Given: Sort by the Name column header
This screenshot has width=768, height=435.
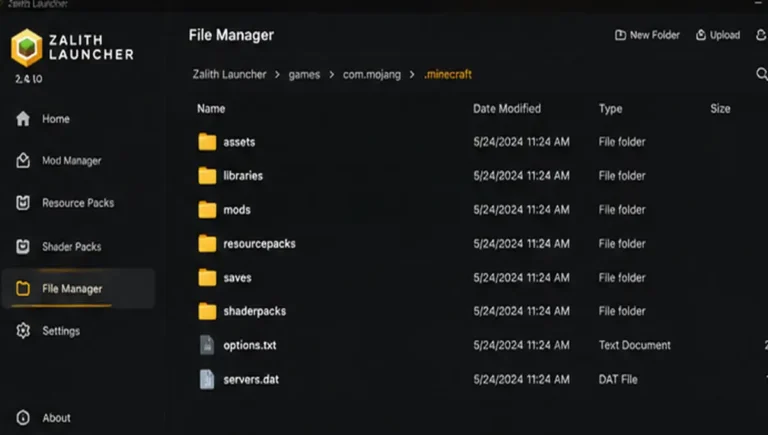Looking at the screenshot, I should click(211, 108).
